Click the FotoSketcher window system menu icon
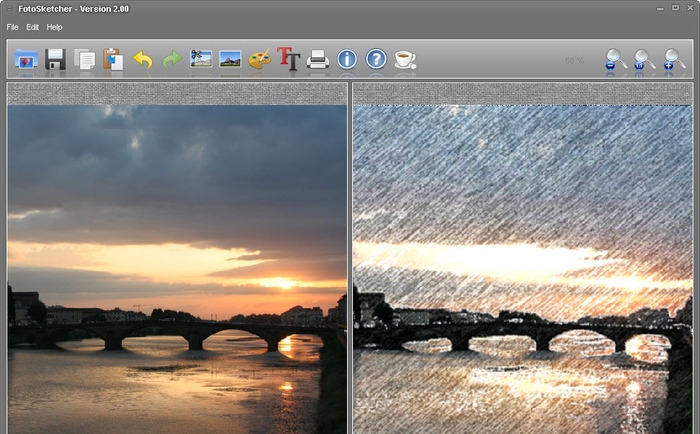Image resolution: width=700 pixels, height=434 pixels. pyautogui.click(x=9, y=8)
